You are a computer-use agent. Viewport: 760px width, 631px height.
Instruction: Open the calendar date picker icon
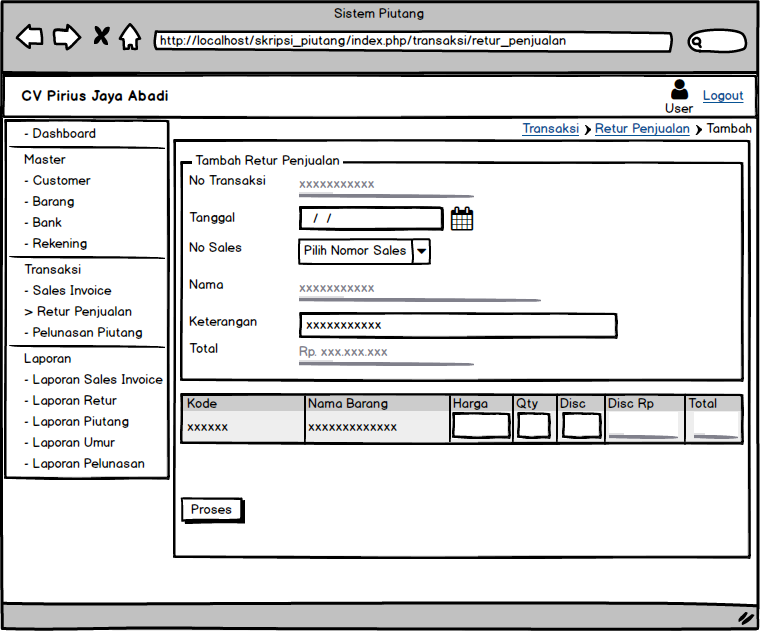click(x=462, y=219)
